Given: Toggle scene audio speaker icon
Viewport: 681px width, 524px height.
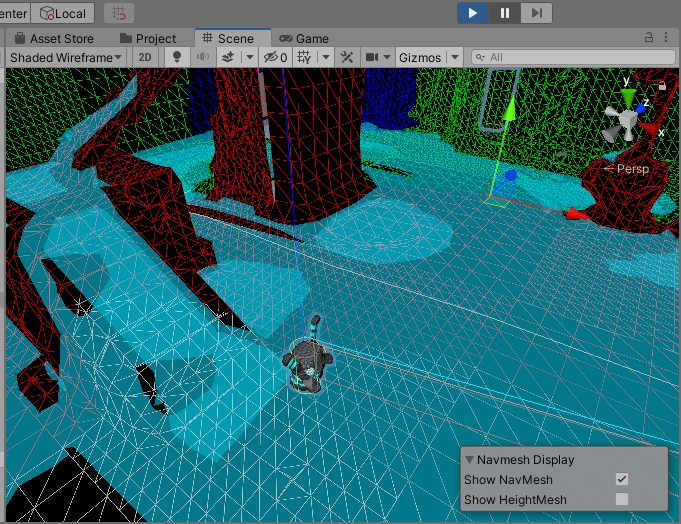Looking at the screenshot, I should pos(203,57).
